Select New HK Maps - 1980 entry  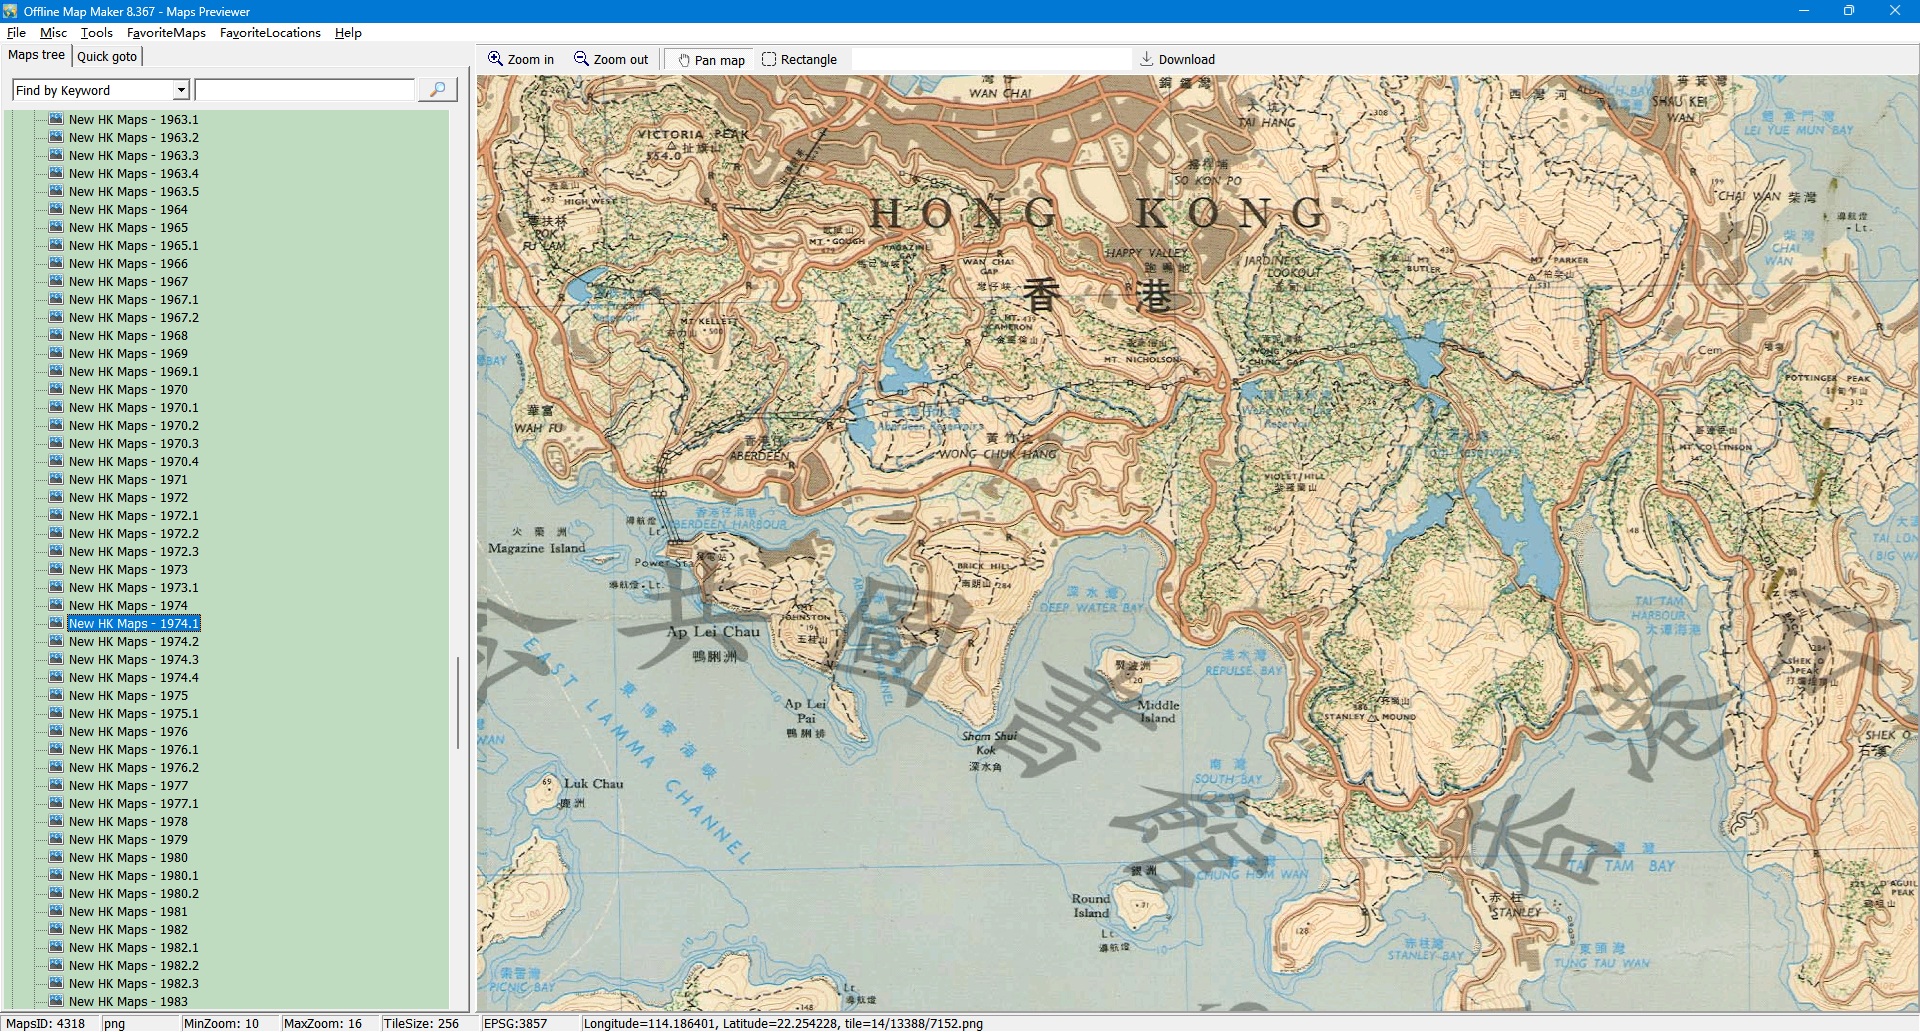(x=128, y=857)
